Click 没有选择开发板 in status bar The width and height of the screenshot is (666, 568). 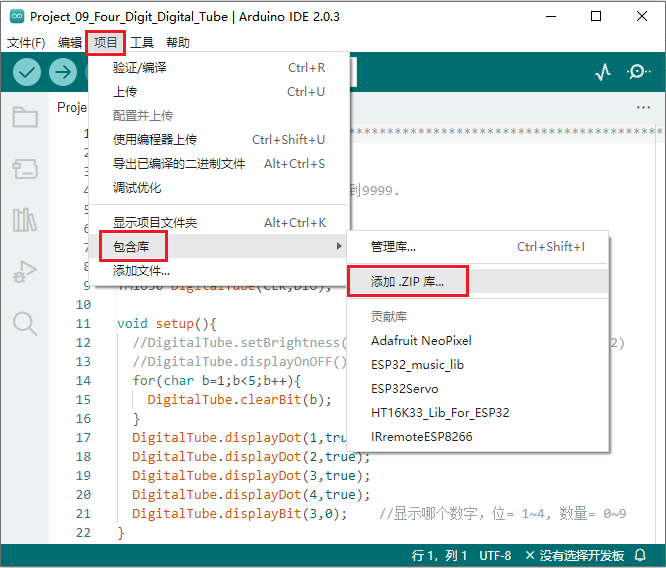point(582,555)
